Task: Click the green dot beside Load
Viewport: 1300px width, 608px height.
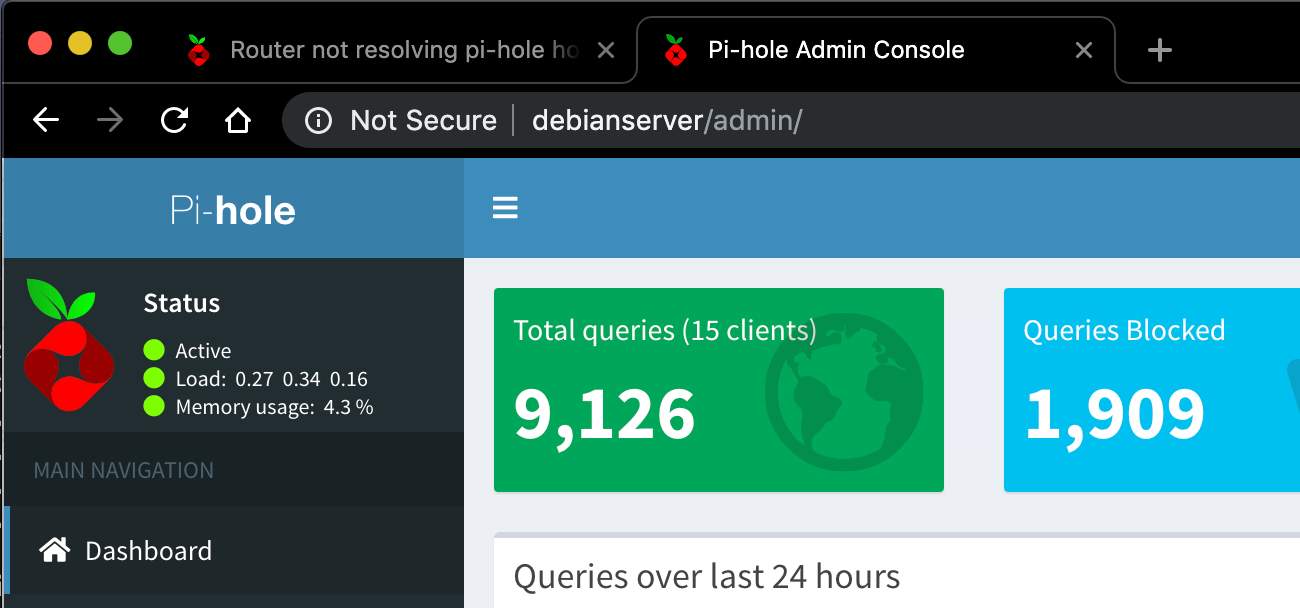Action: coord(153,378)
